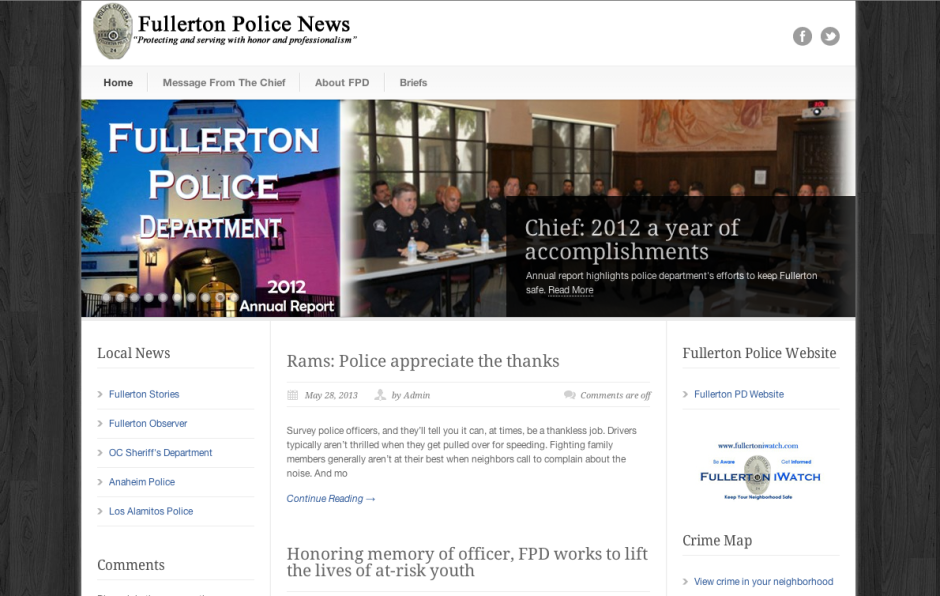
Task: Click the speech bubble comments icon
Action: click(x=569, y=395)
